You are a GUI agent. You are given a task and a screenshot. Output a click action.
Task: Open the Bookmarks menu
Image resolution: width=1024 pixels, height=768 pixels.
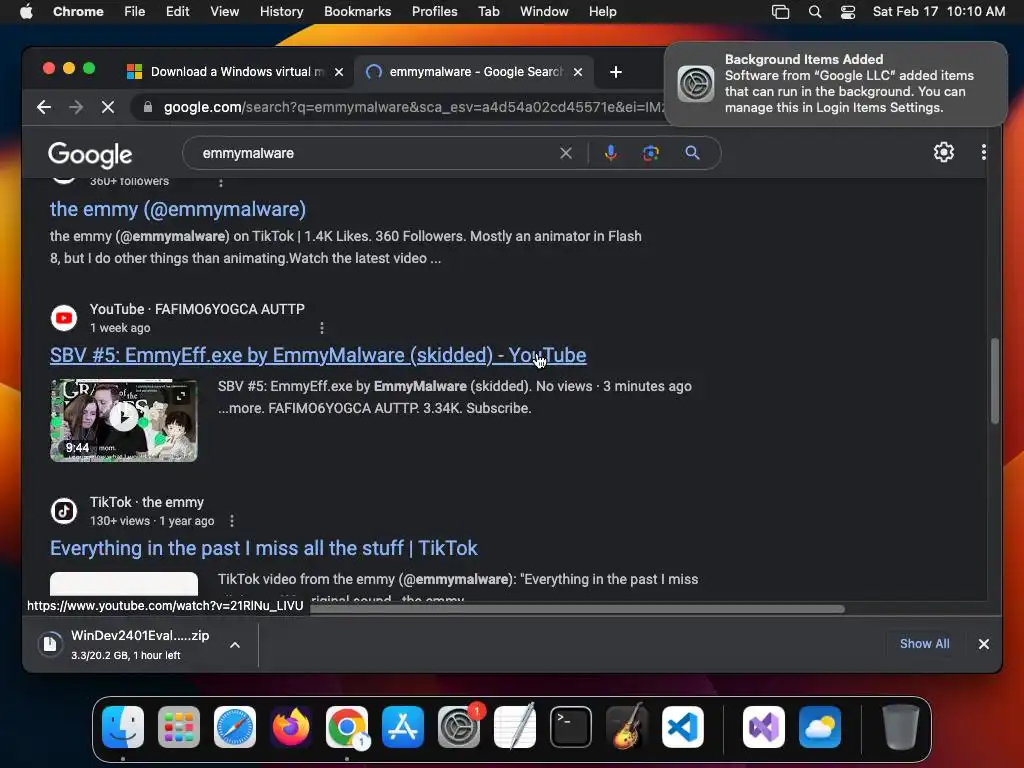(357, 12)
